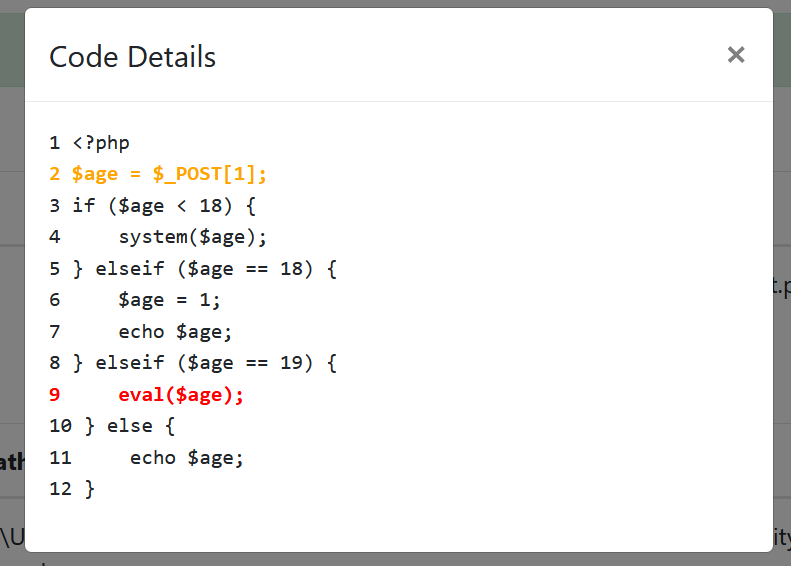The width and height of the screenshot is (791, 566).
Task: Select the red eval($age); line
Action: click(x=181, y=395)
